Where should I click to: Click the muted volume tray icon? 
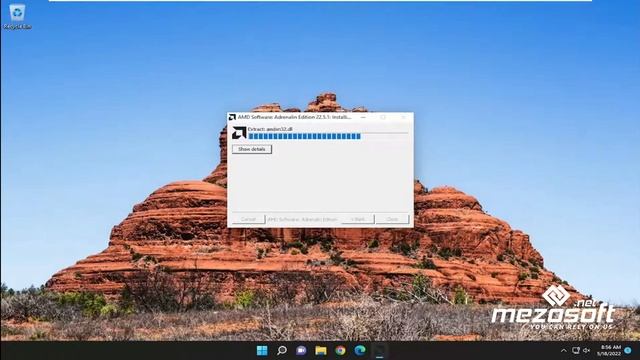click(x=587, y=351)
